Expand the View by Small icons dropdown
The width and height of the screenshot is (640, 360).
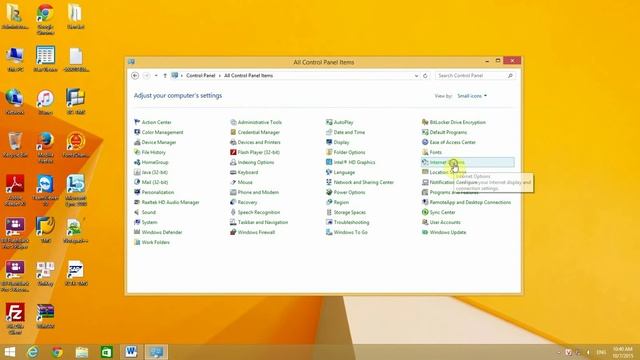click(472, 96)
